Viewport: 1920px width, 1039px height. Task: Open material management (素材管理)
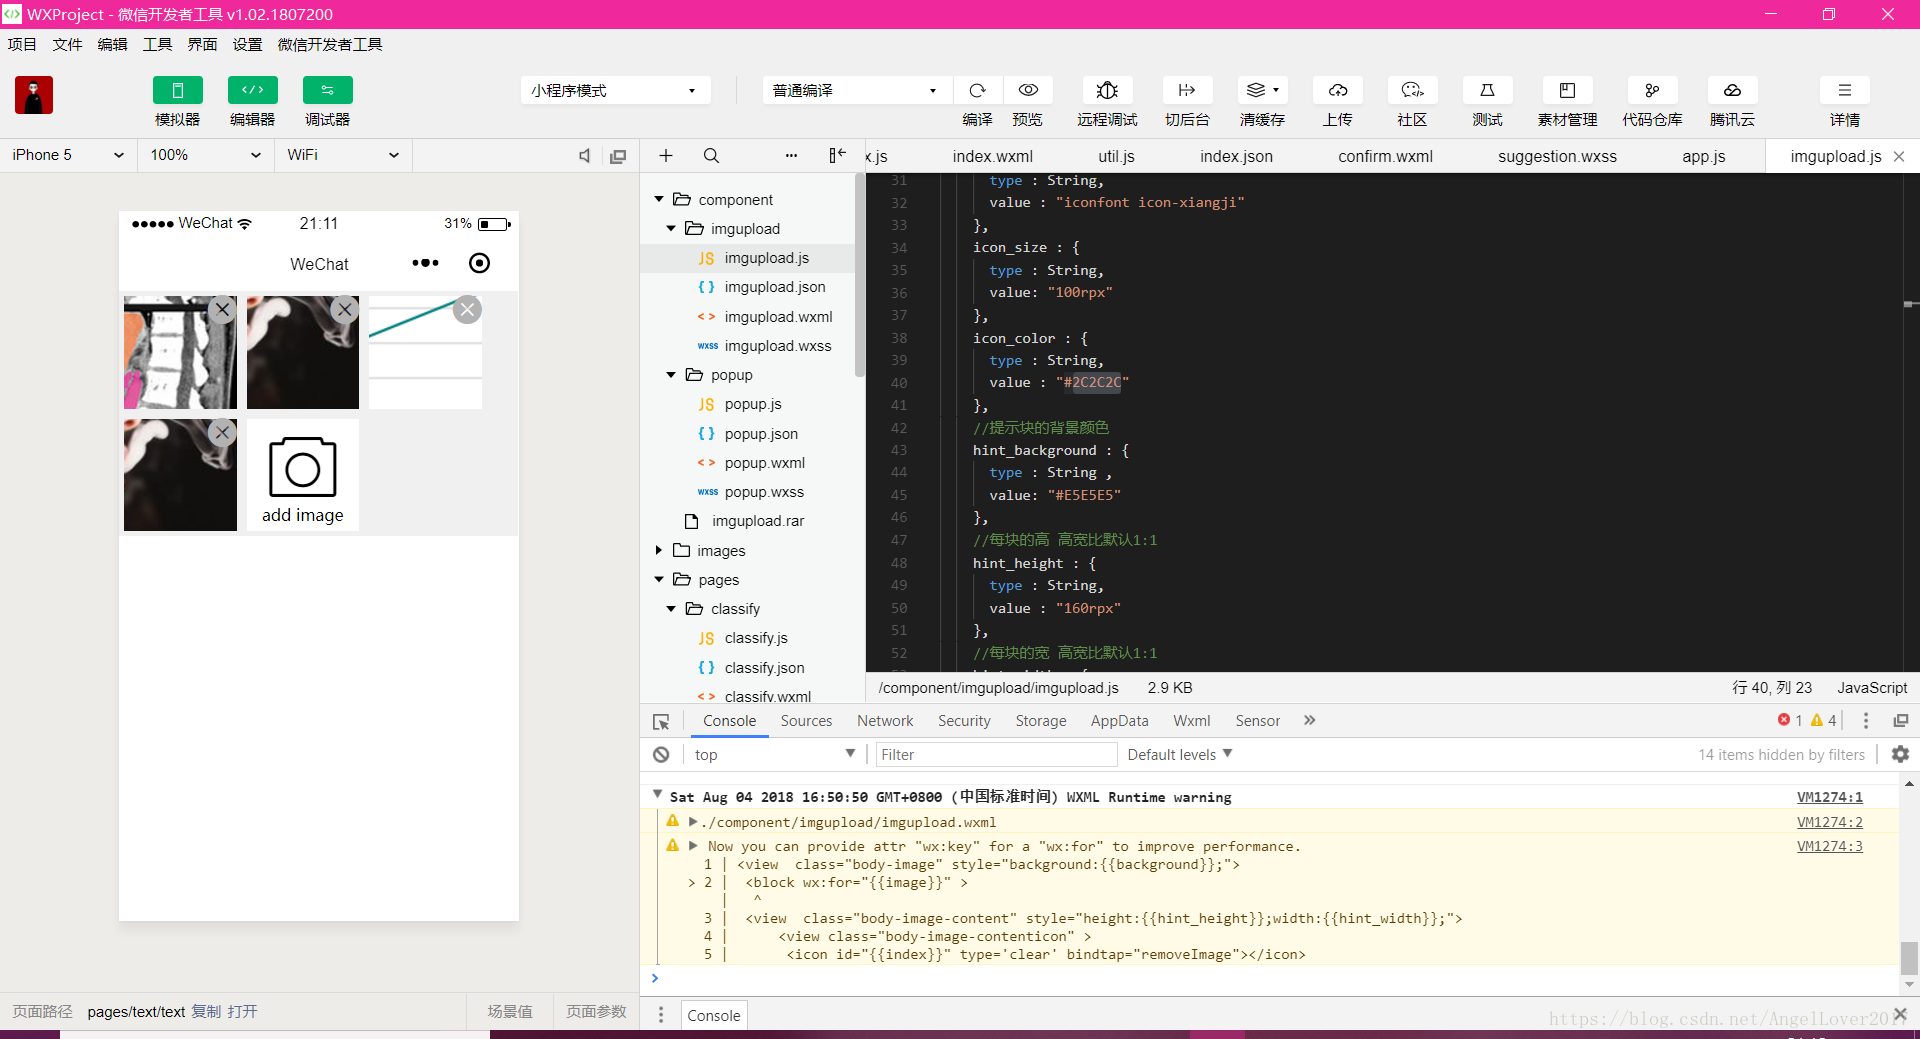click(x=1567, y=90)
